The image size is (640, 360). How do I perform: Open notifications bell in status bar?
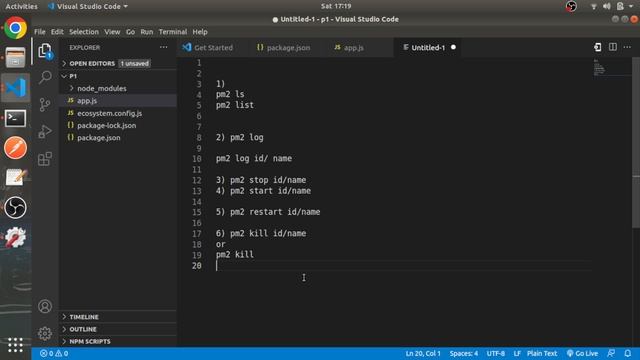point(628,353)
